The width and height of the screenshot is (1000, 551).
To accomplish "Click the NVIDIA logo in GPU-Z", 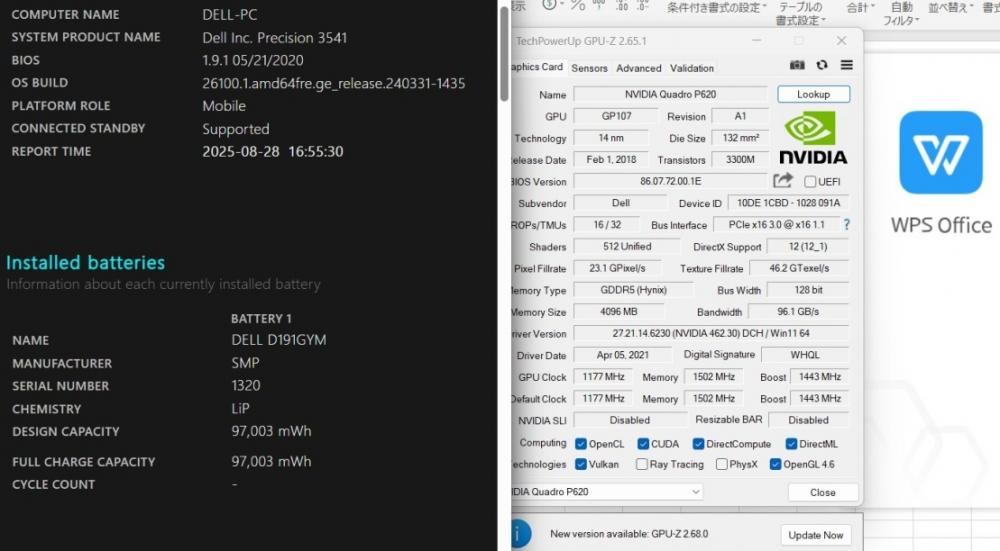I will (813, 138).
